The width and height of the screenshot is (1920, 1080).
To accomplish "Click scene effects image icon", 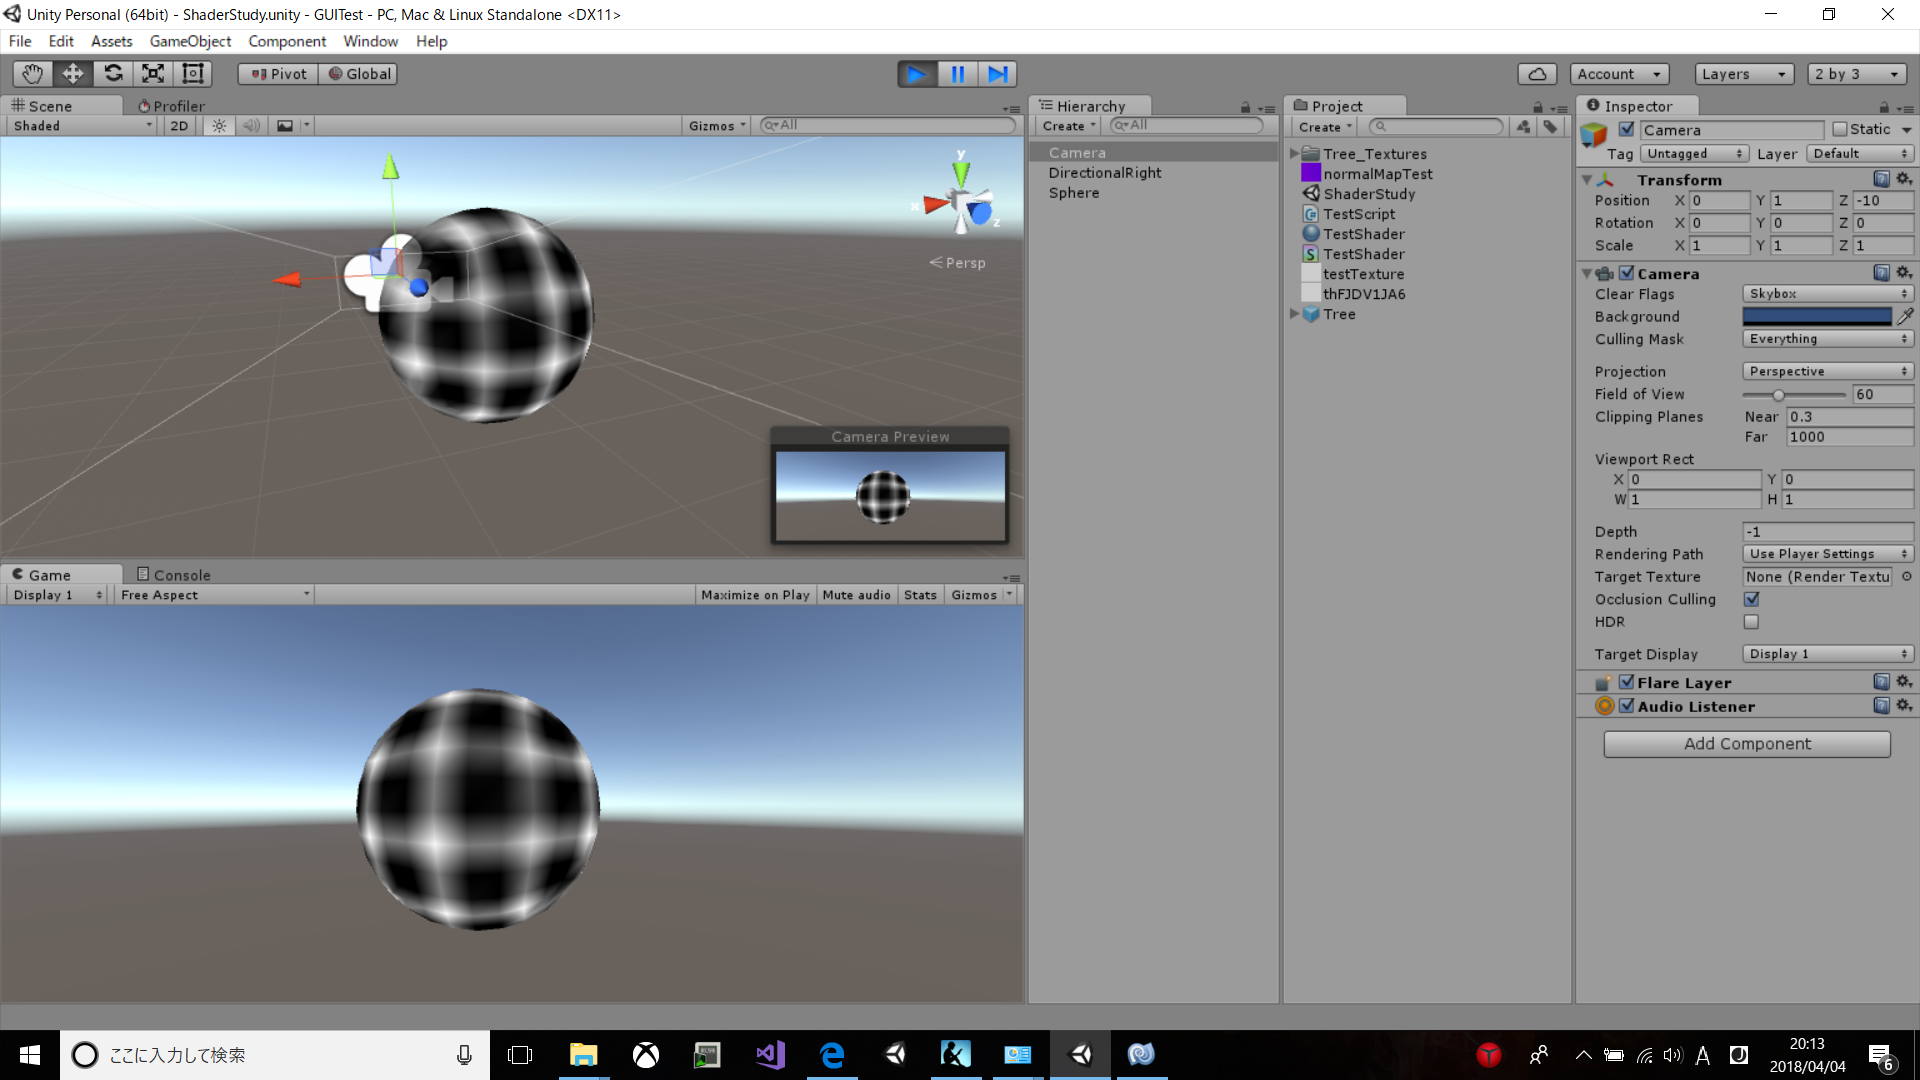I will pos(285,126).
